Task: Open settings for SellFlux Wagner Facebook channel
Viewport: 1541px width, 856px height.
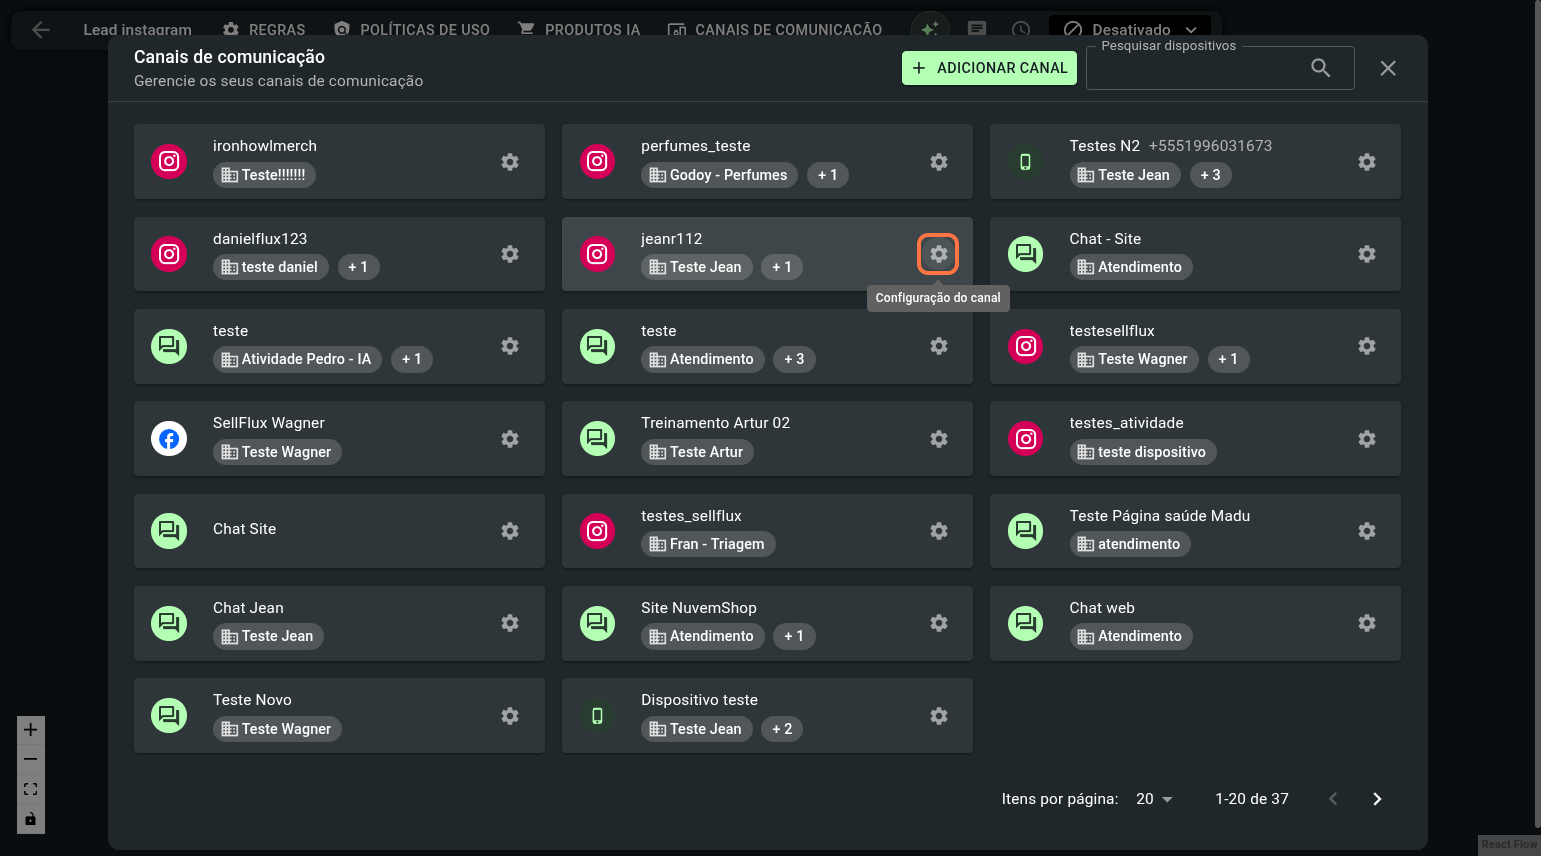Action: pyautogui.click(x=510, y=439)
